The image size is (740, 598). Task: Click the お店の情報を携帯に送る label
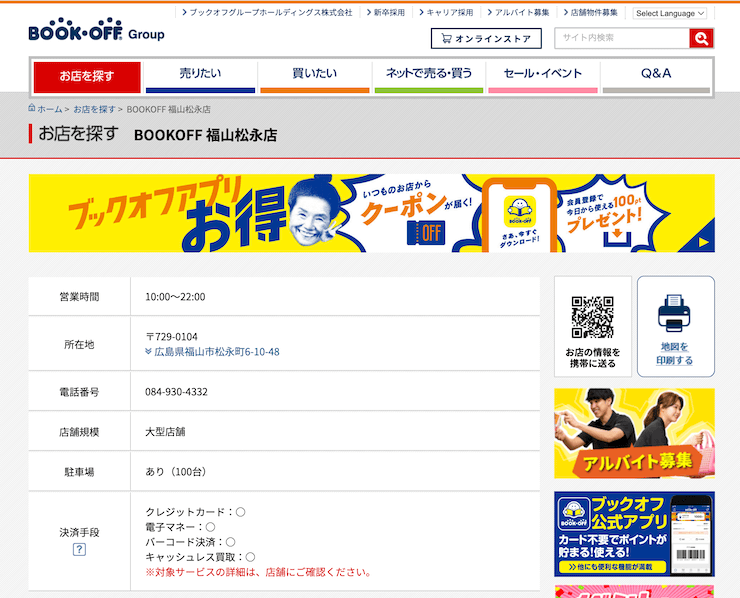pyautogui.click(x=592, y=358)
